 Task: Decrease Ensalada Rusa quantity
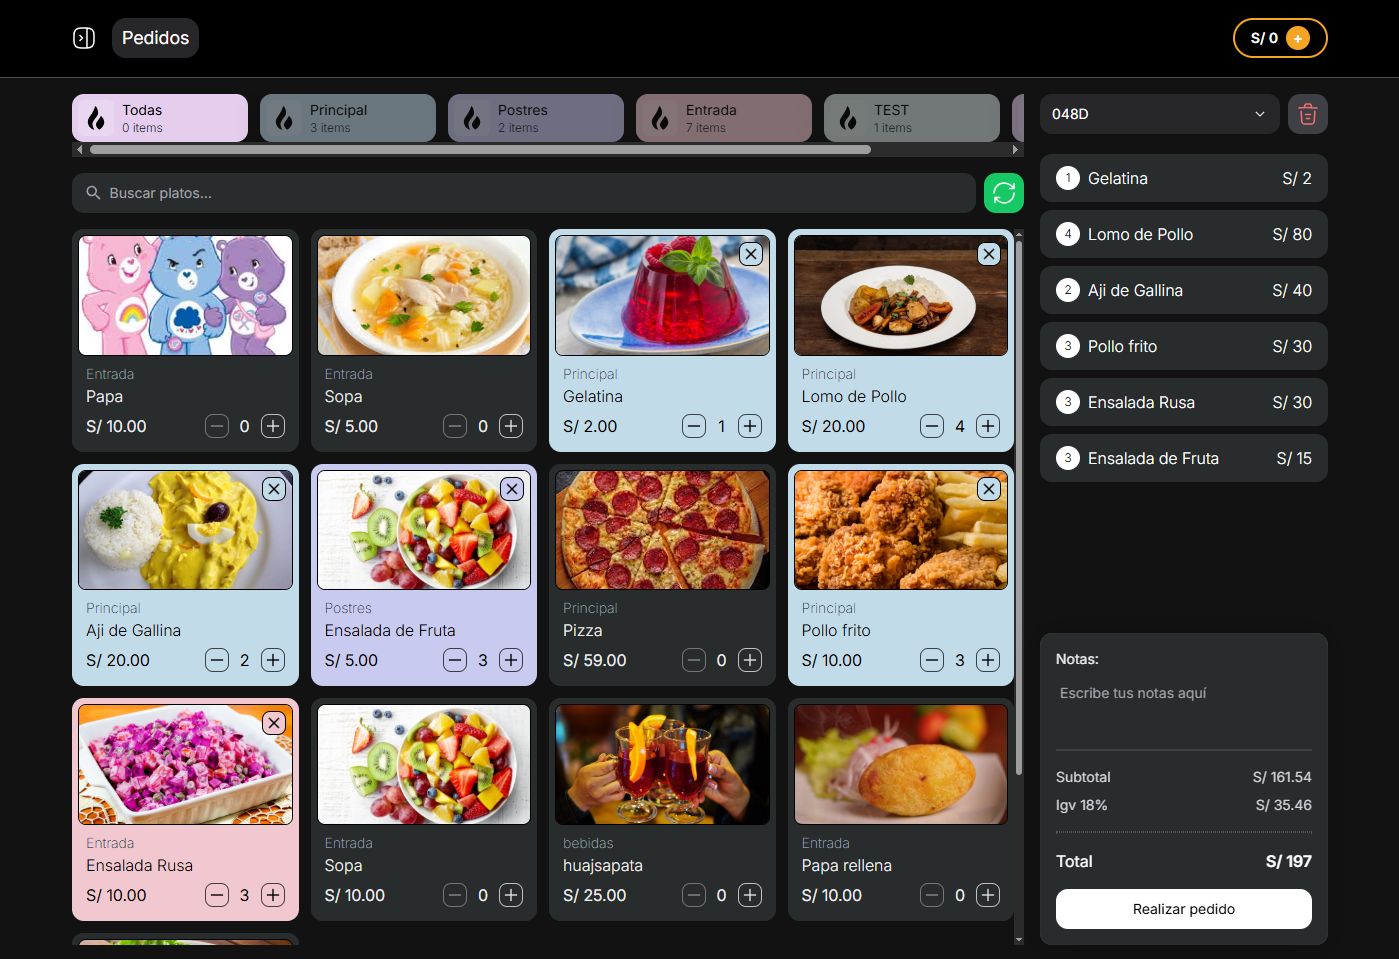pyautogui.click(x=217, y=895)
